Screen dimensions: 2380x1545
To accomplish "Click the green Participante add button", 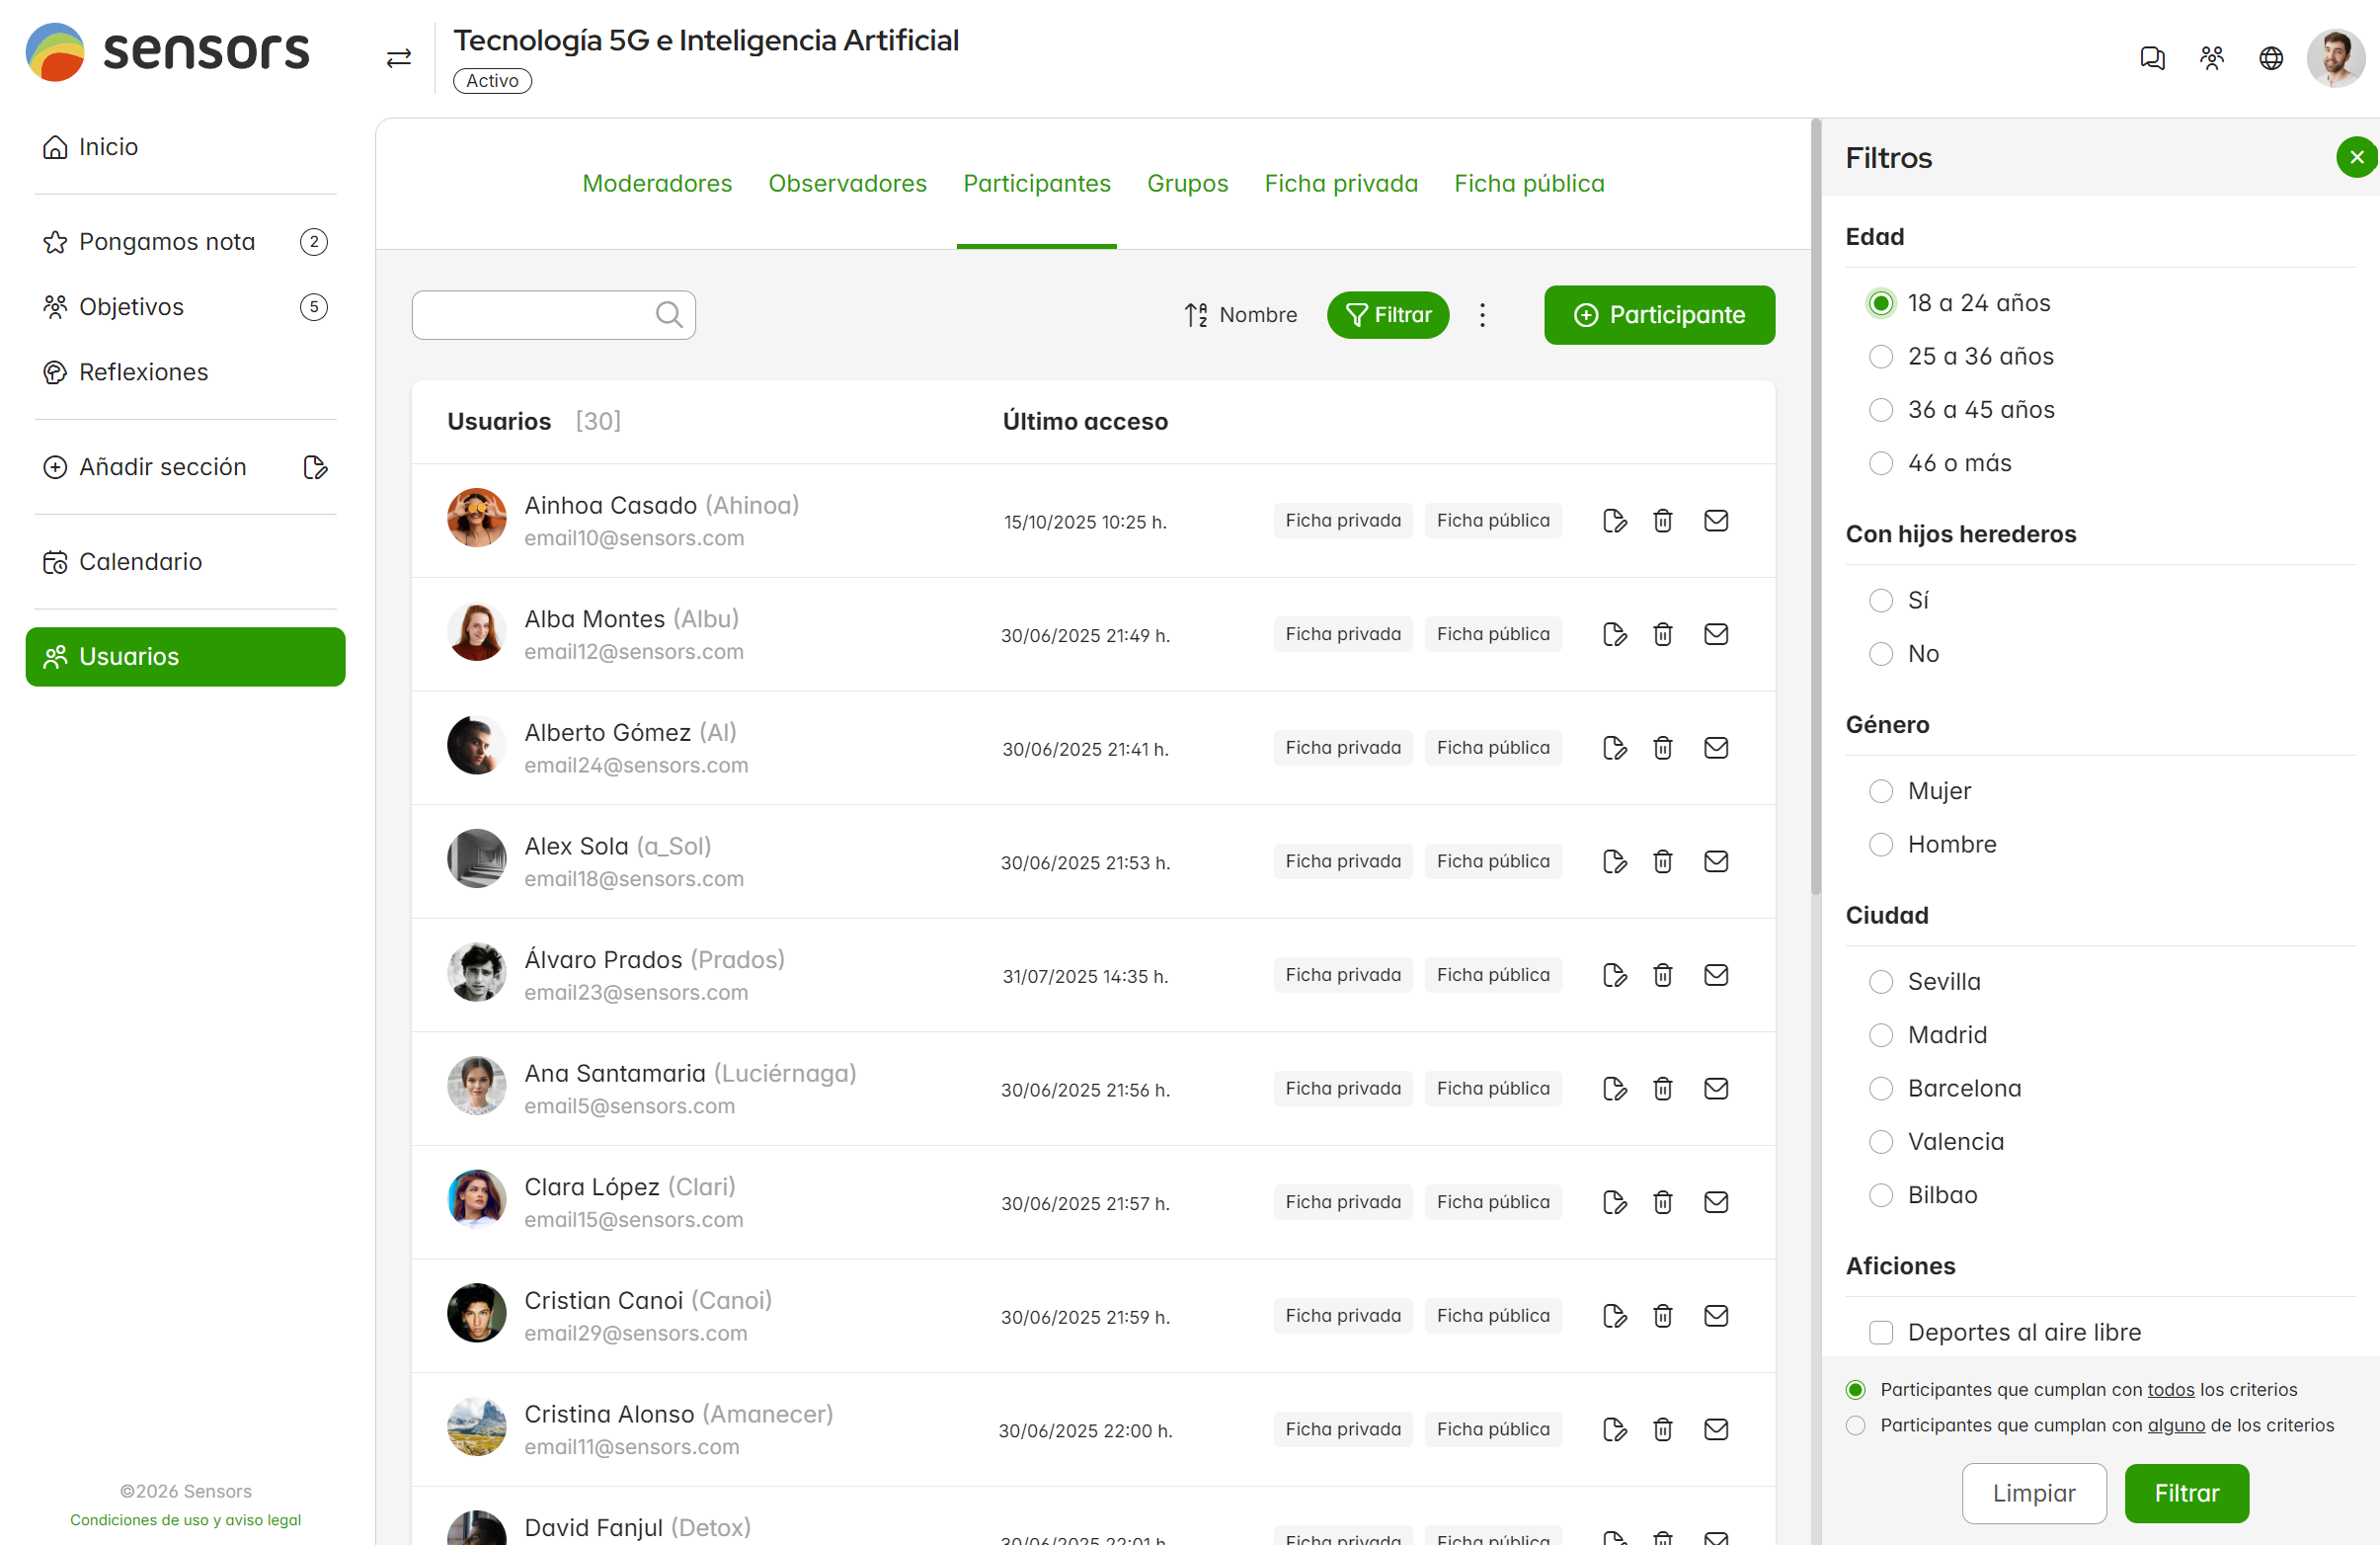I will click(x=1658, y=315).
